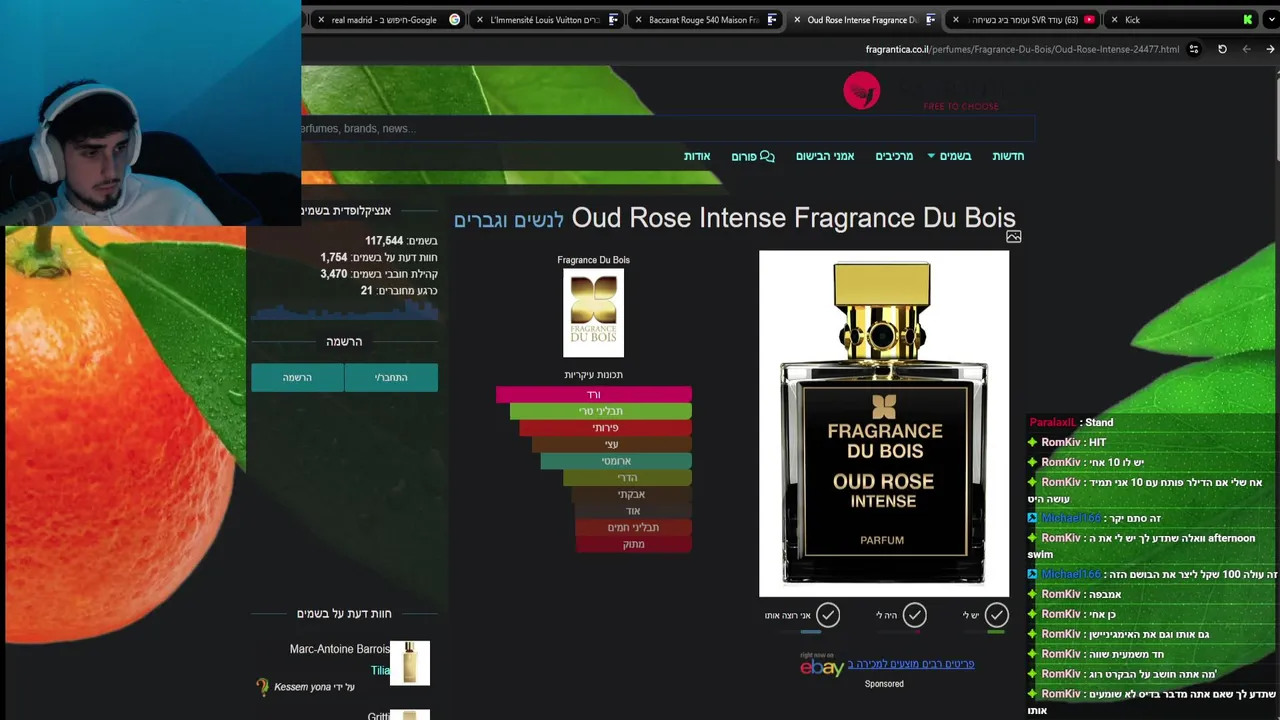Click the Google favicon on the real madrid tab
Viewport: 1280px width, 720px height.
(455, 19)
